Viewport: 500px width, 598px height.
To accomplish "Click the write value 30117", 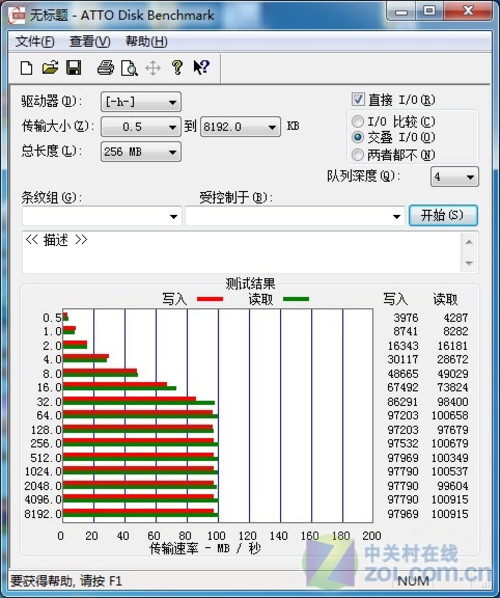I will [x=403, y=359].
